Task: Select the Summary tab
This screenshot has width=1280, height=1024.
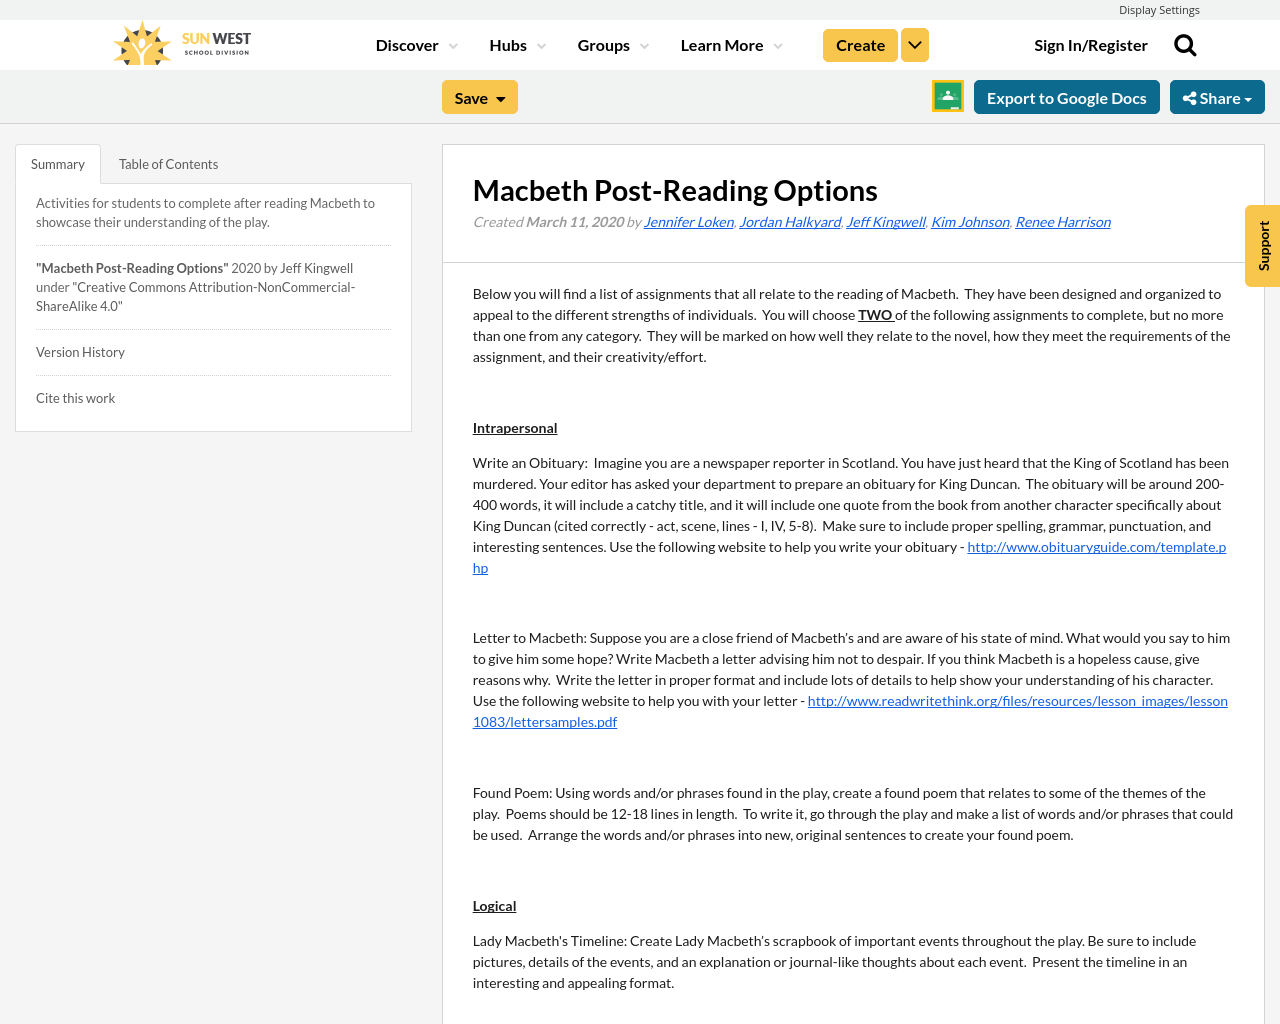Action: (57, 162)
